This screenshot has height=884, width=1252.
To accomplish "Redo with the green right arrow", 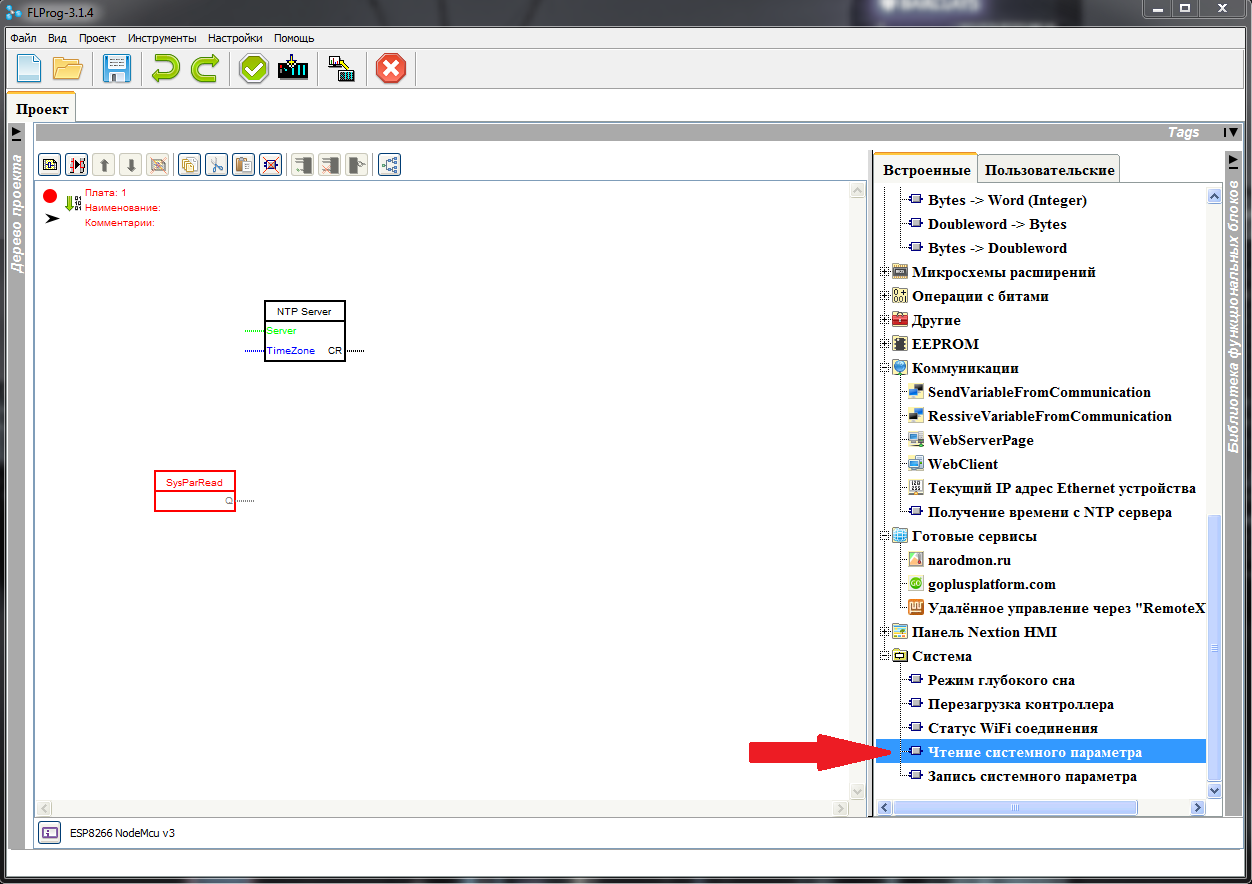I will [x=205, y=69].
